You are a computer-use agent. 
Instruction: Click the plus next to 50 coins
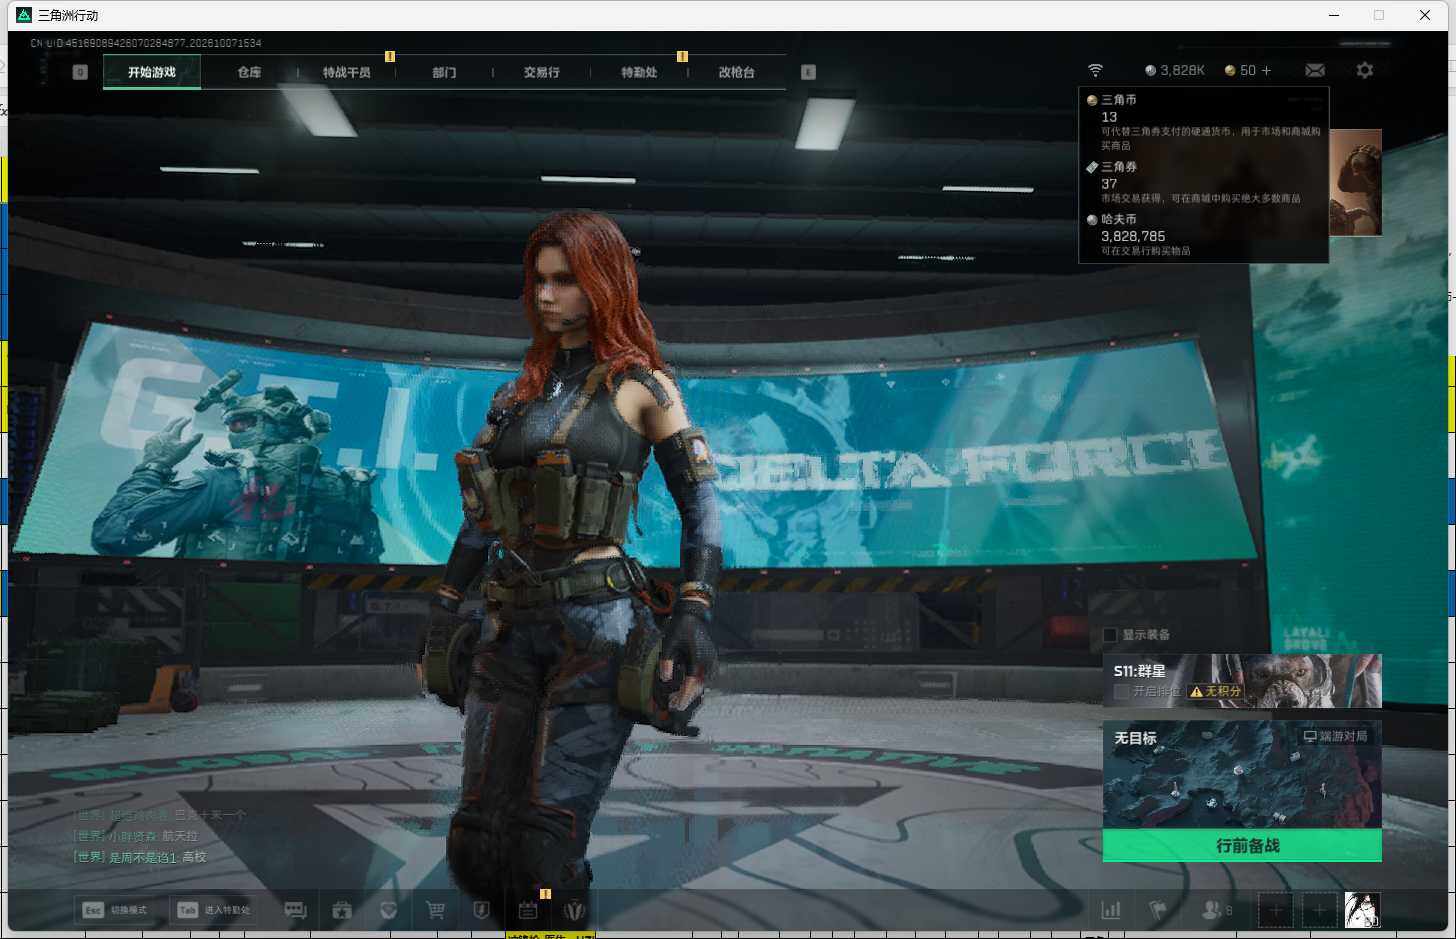[x=1266, y=70]
